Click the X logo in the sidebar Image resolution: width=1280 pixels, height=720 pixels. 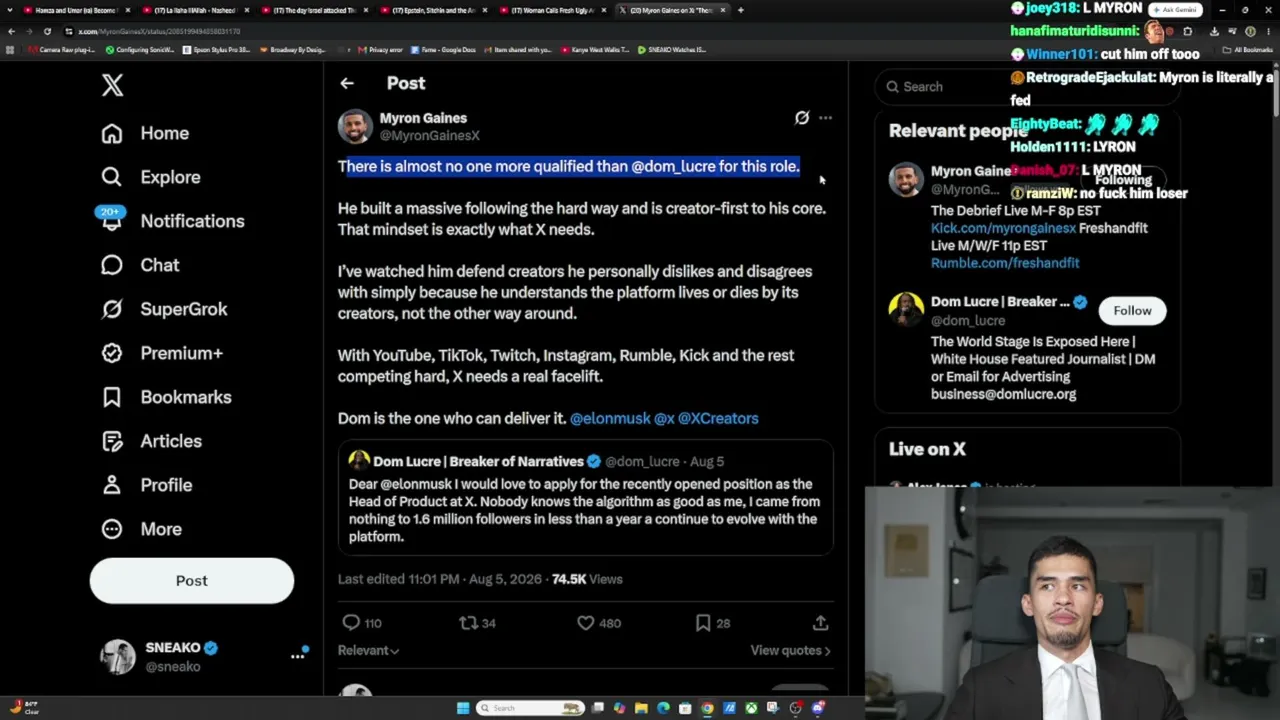(112, 85)
